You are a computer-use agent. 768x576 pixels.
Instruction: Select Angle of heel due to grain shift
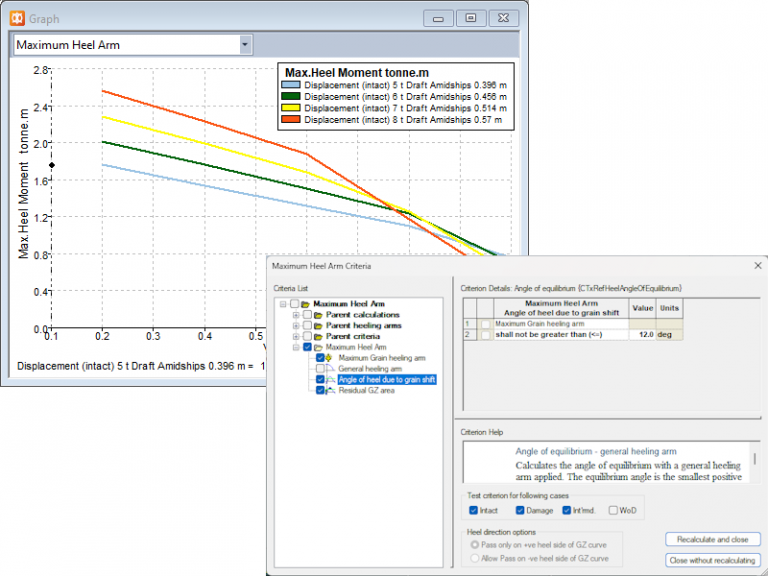coord(386,380)
